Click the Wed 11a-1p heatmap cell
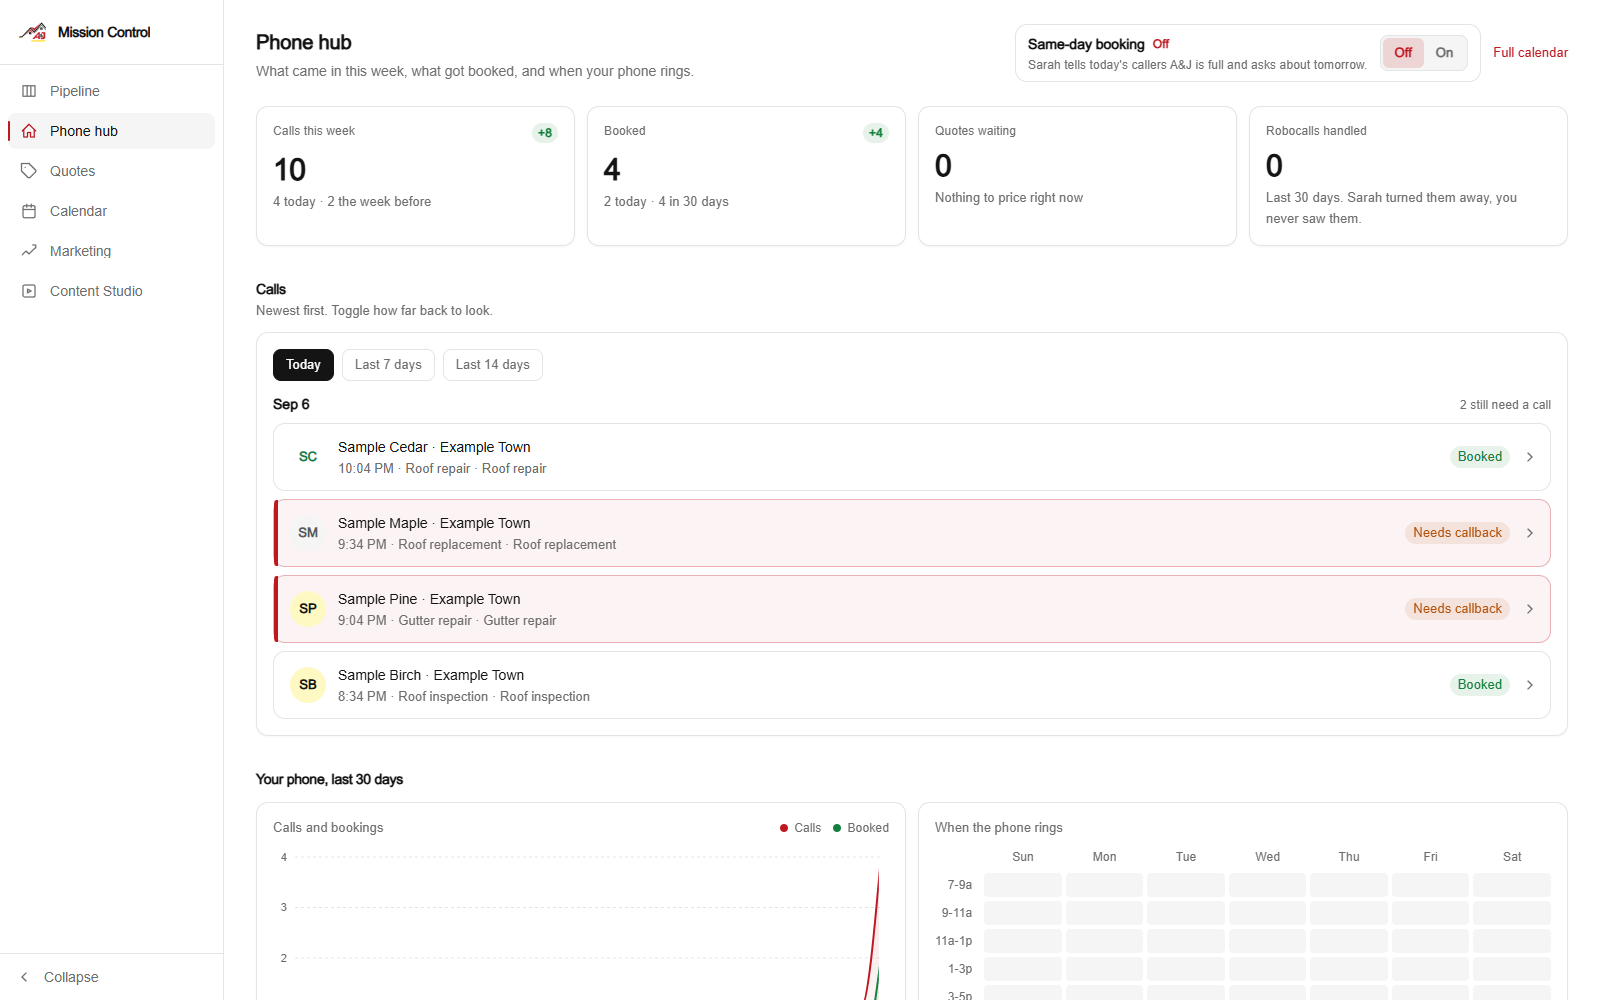Viewport: 1600px width, 1000px height. pyautogui.click(x=1267, y=941)
